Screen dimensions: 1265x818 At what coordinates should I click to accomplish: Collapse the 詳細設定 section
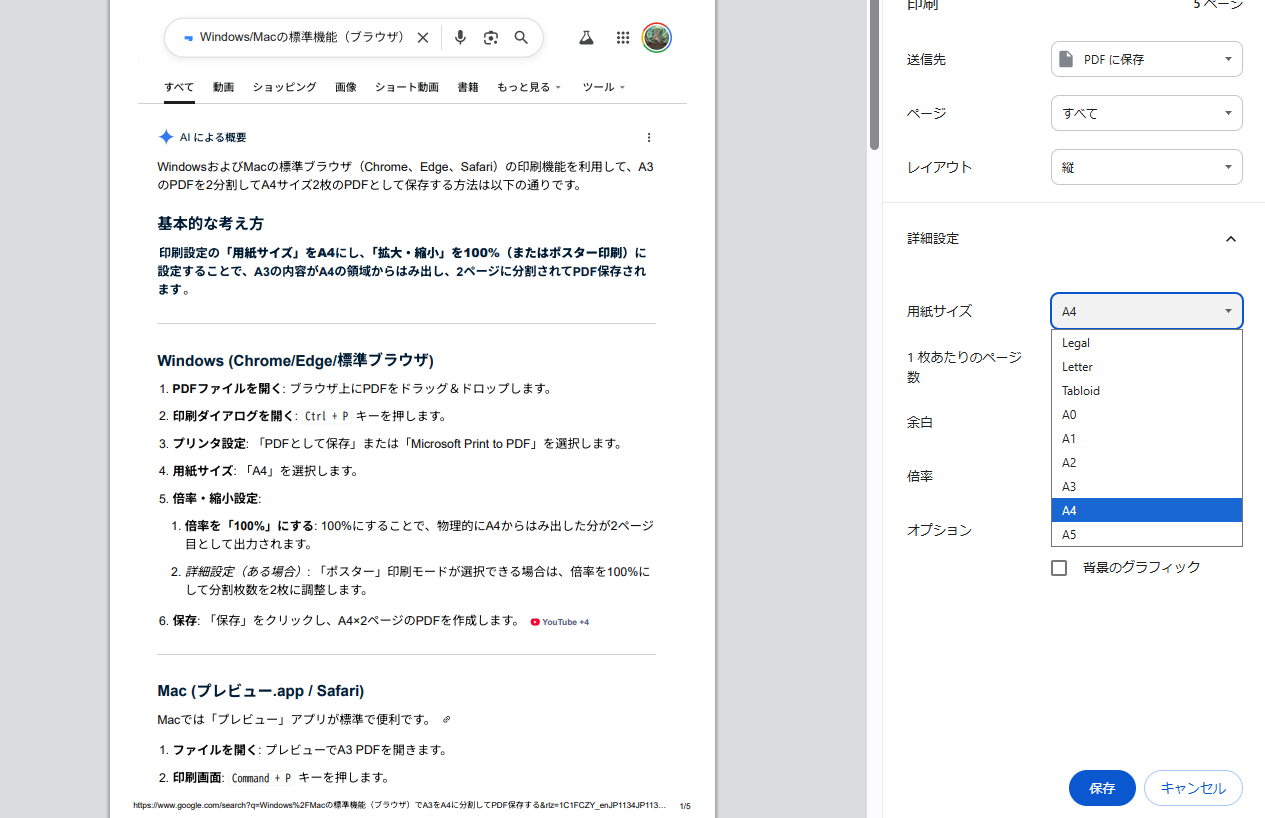1231,239
